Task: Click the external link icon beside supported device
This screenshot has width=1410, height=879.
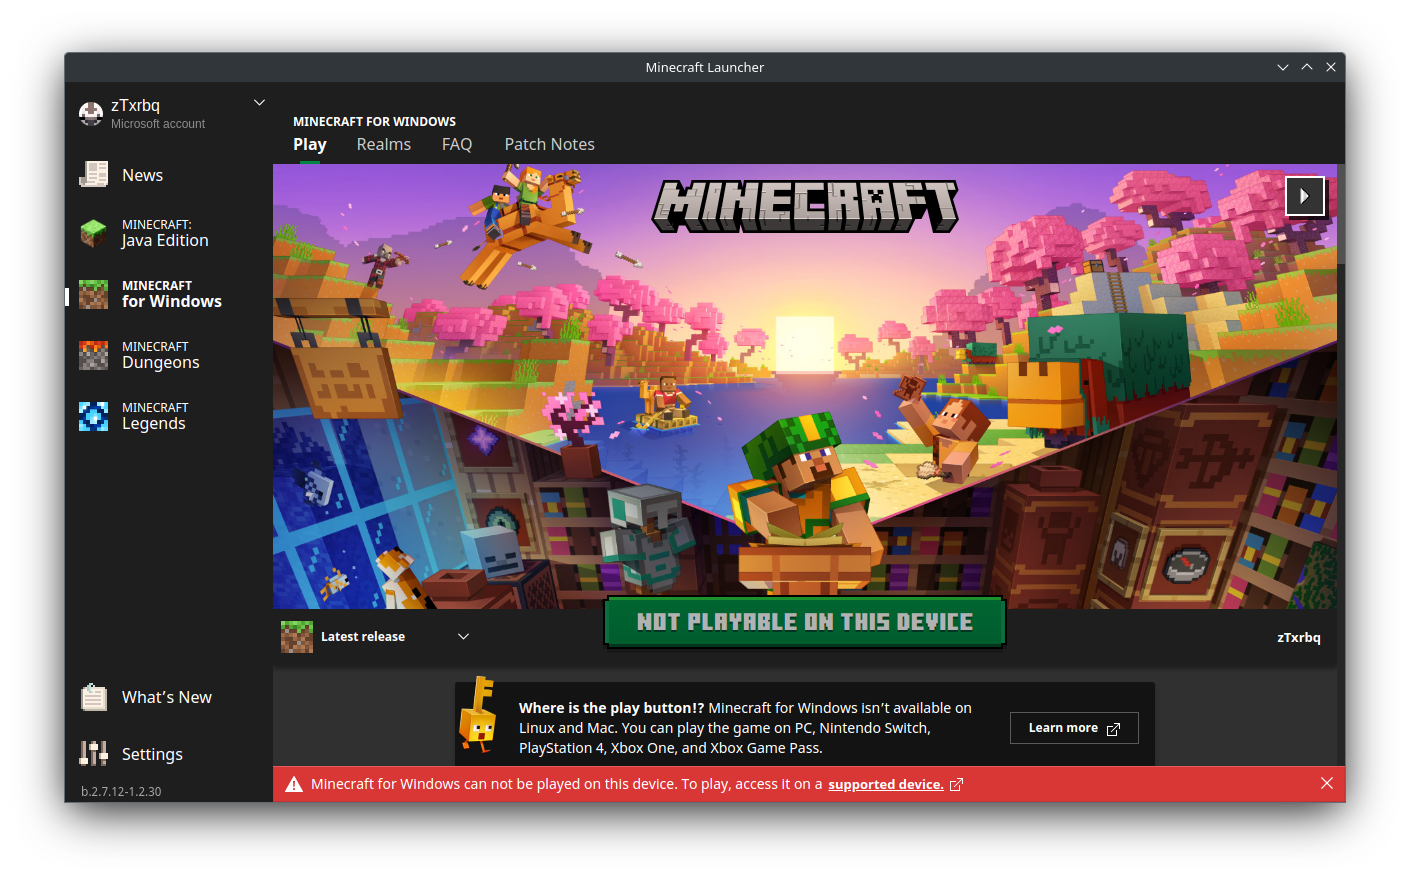Action: click(956, 785)
